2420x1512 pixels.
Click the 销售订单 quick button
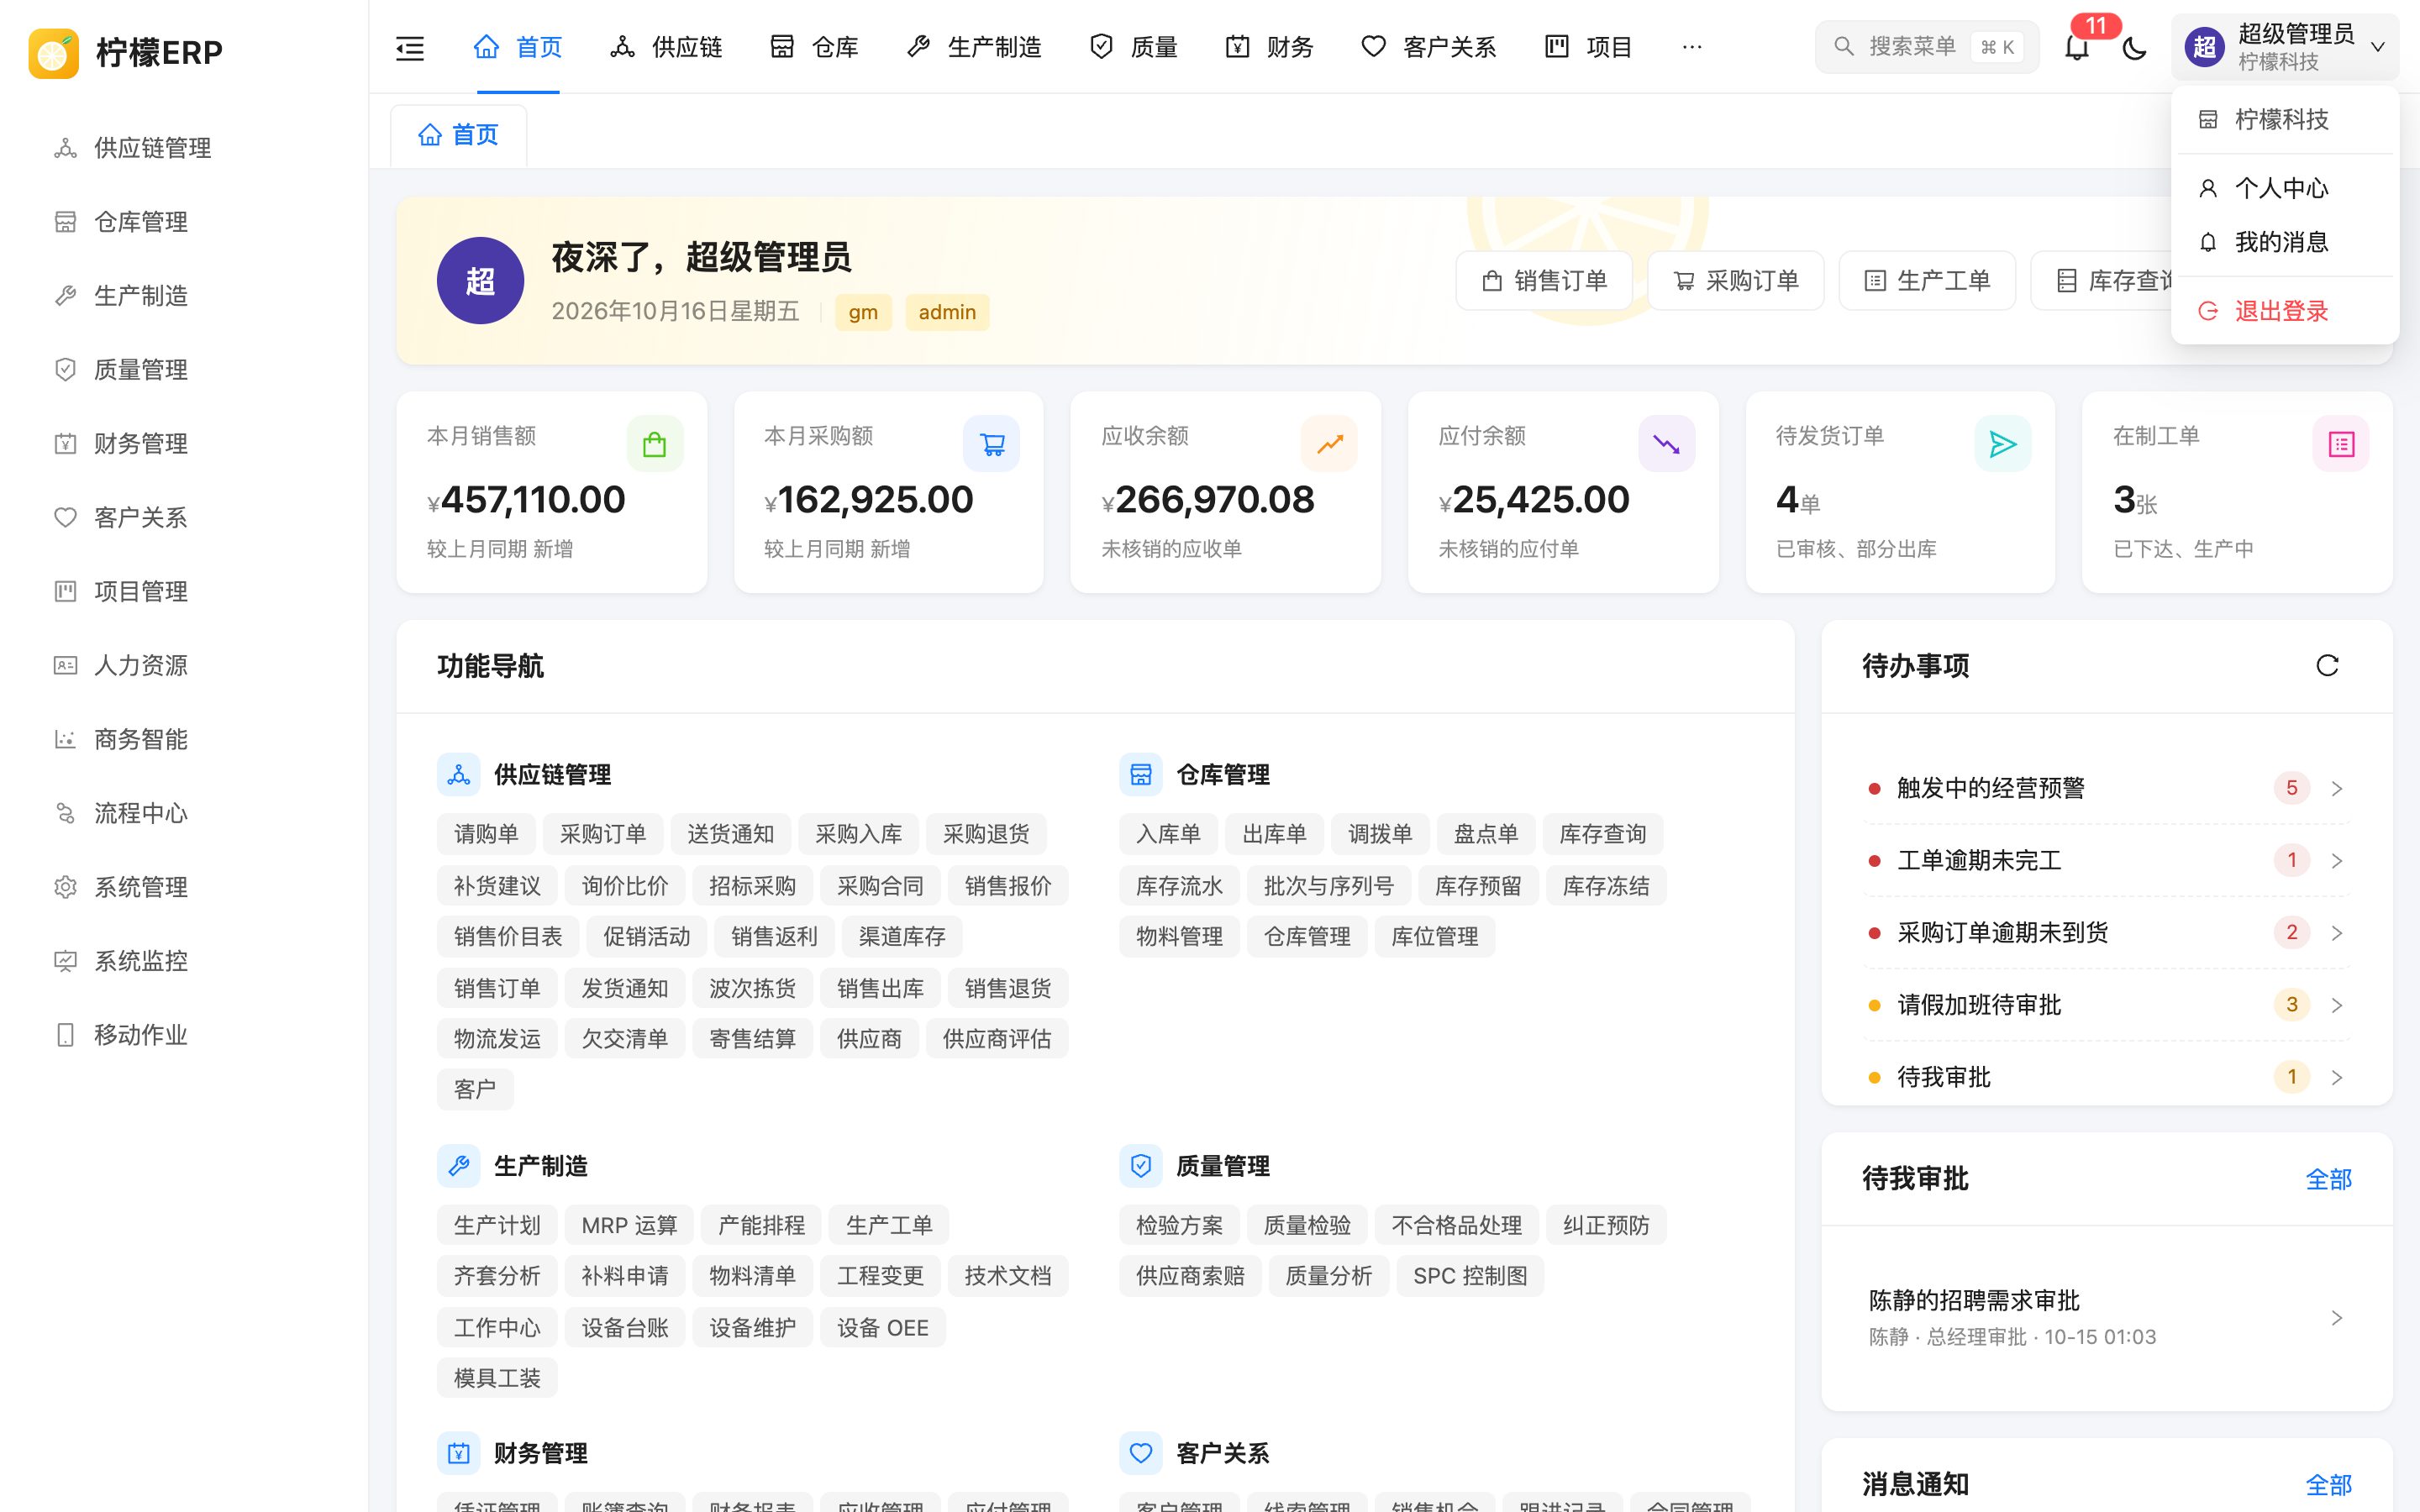(1544, 281)
